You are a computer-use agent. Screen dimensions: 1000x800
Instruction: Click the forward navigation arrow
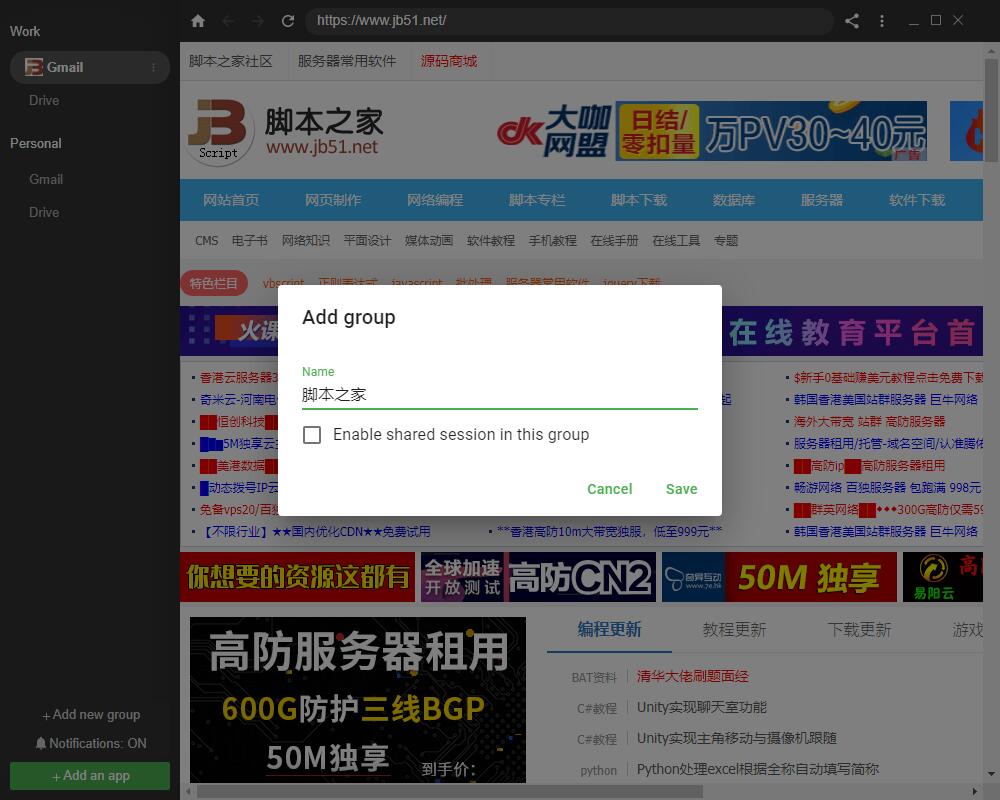(x=259, y=20)
